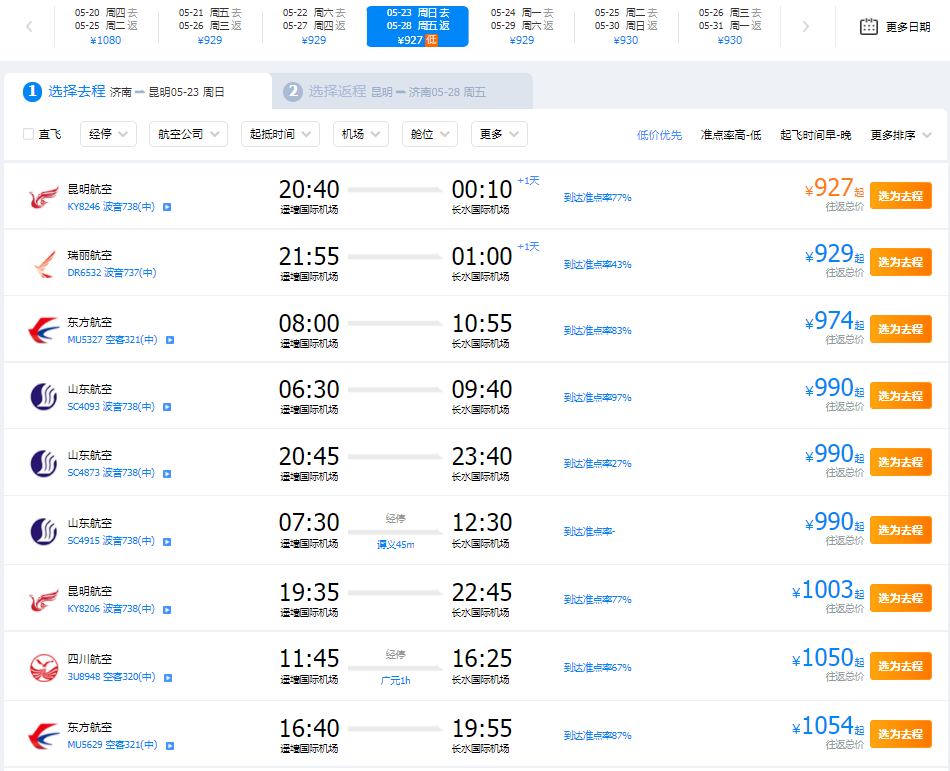Open info icon next to SC4873
This screenshot has width=950, height=771.
pos(167,474)
